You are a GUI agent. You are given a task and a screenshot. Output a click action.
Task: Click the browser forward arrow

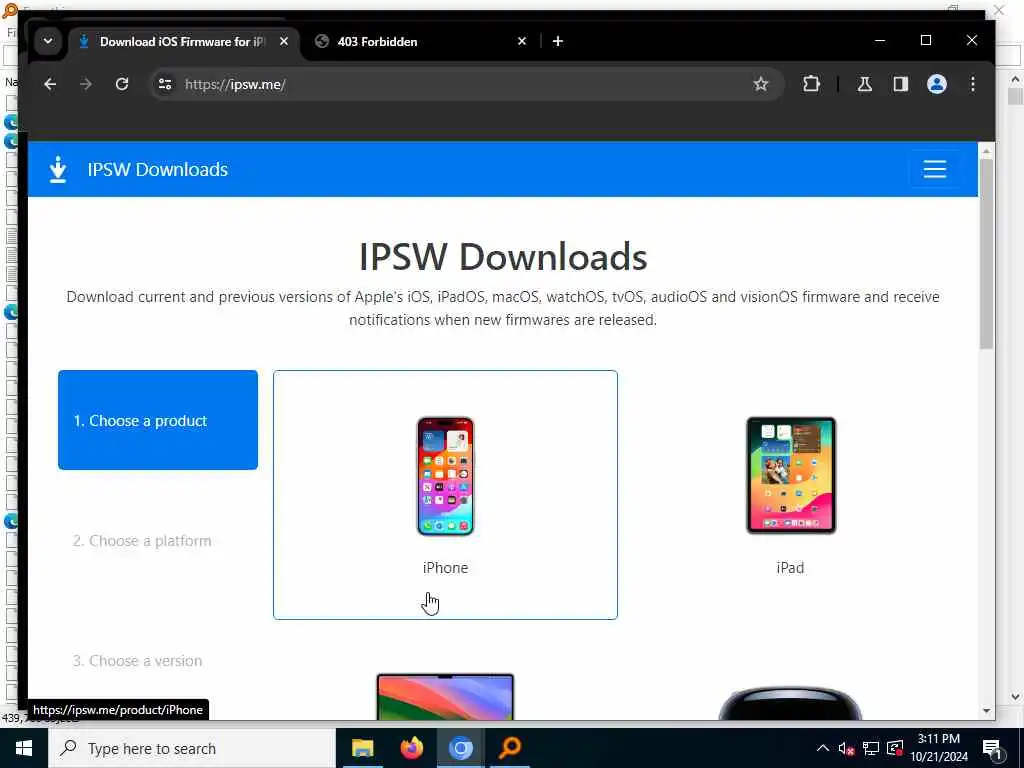coord(86,84)
